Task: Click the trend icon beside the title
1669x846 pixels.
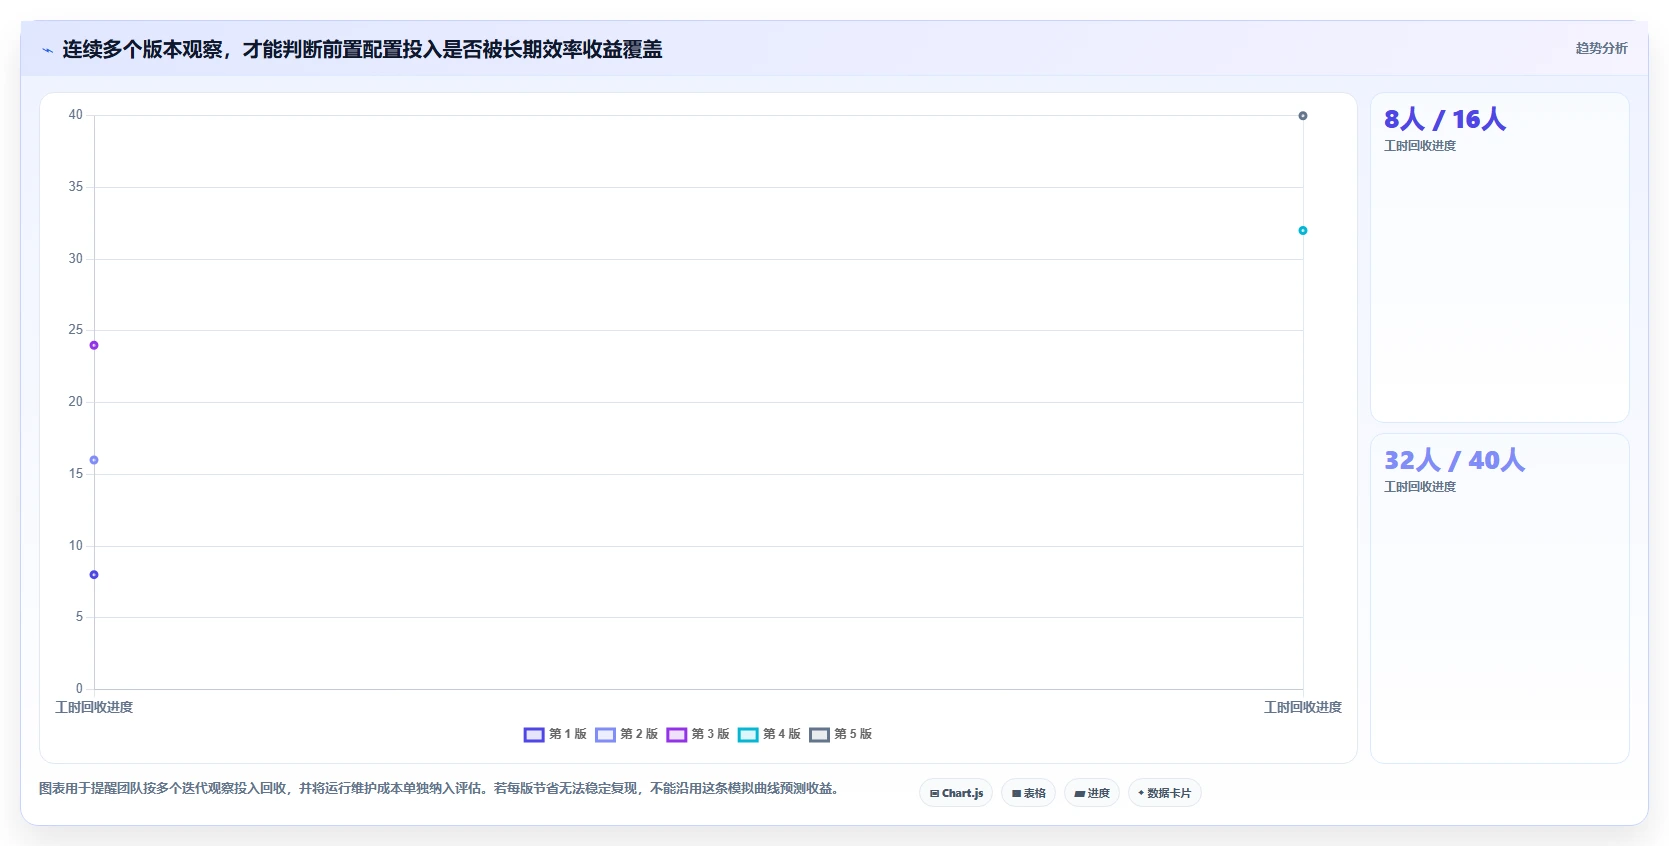Action: (47, 50)
